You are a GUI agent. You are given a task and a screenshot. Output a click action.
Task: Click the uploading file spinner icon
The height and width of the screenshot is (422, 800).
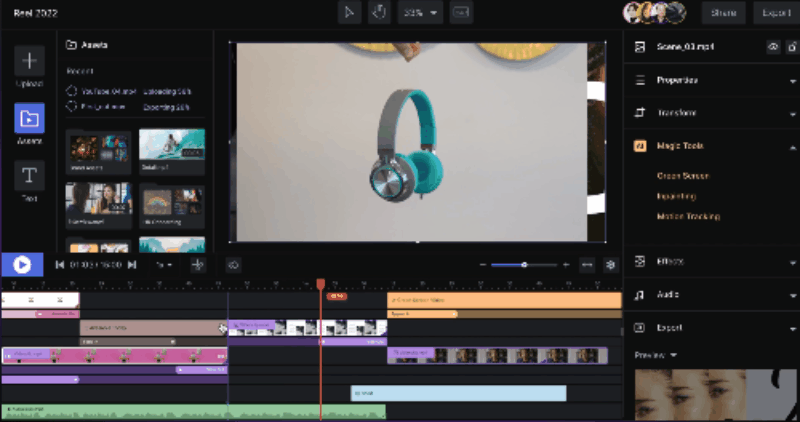pos(71,91)
